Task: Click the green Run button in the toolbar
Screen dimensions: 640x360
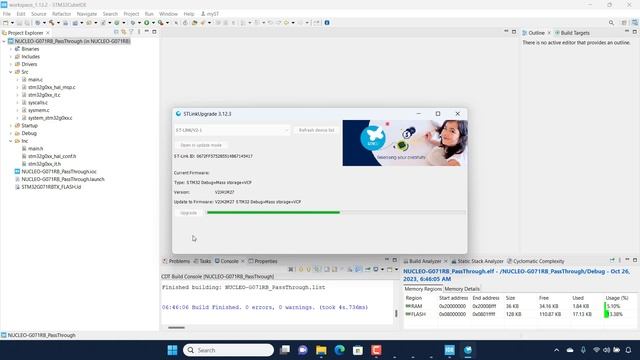Action: (x=146, y=23)
